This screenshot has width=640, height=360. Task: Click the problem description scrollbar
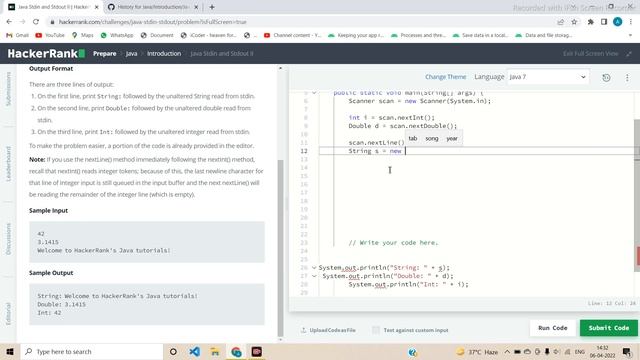280,247
